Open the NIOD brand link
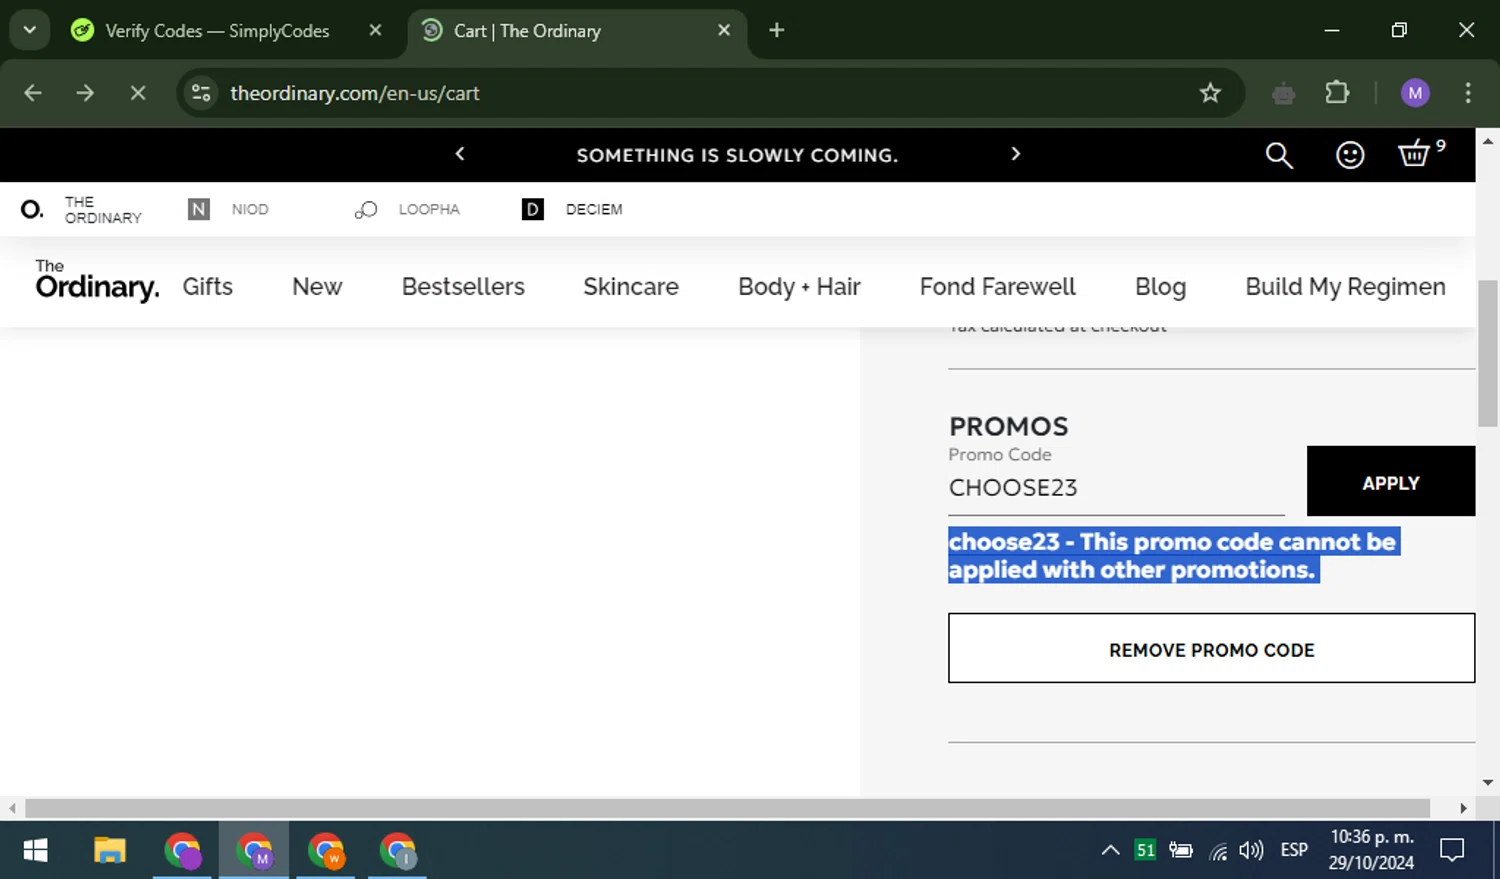The image size is (1500, 879). (228, 209)
